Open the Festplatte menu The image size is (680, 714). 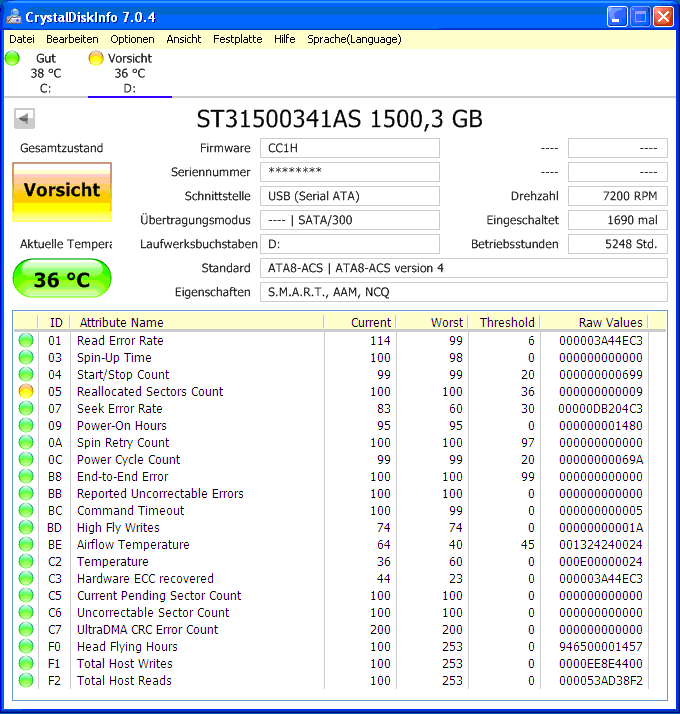tap(237, 39)
